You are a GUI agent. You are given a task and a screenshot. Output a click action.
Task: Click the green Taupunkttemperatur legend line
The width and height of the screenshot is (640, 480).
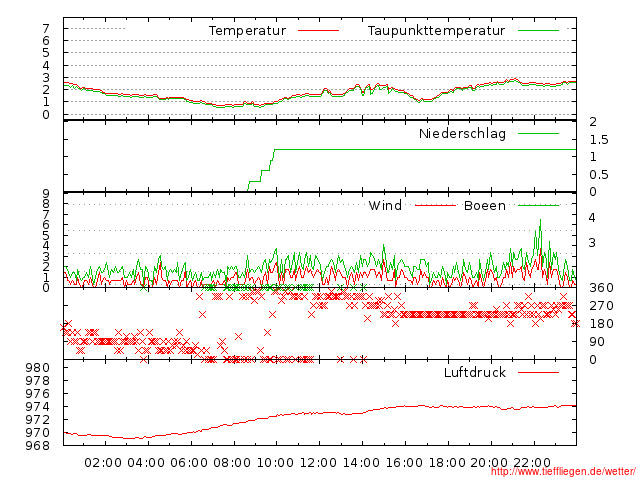point(538,31)
